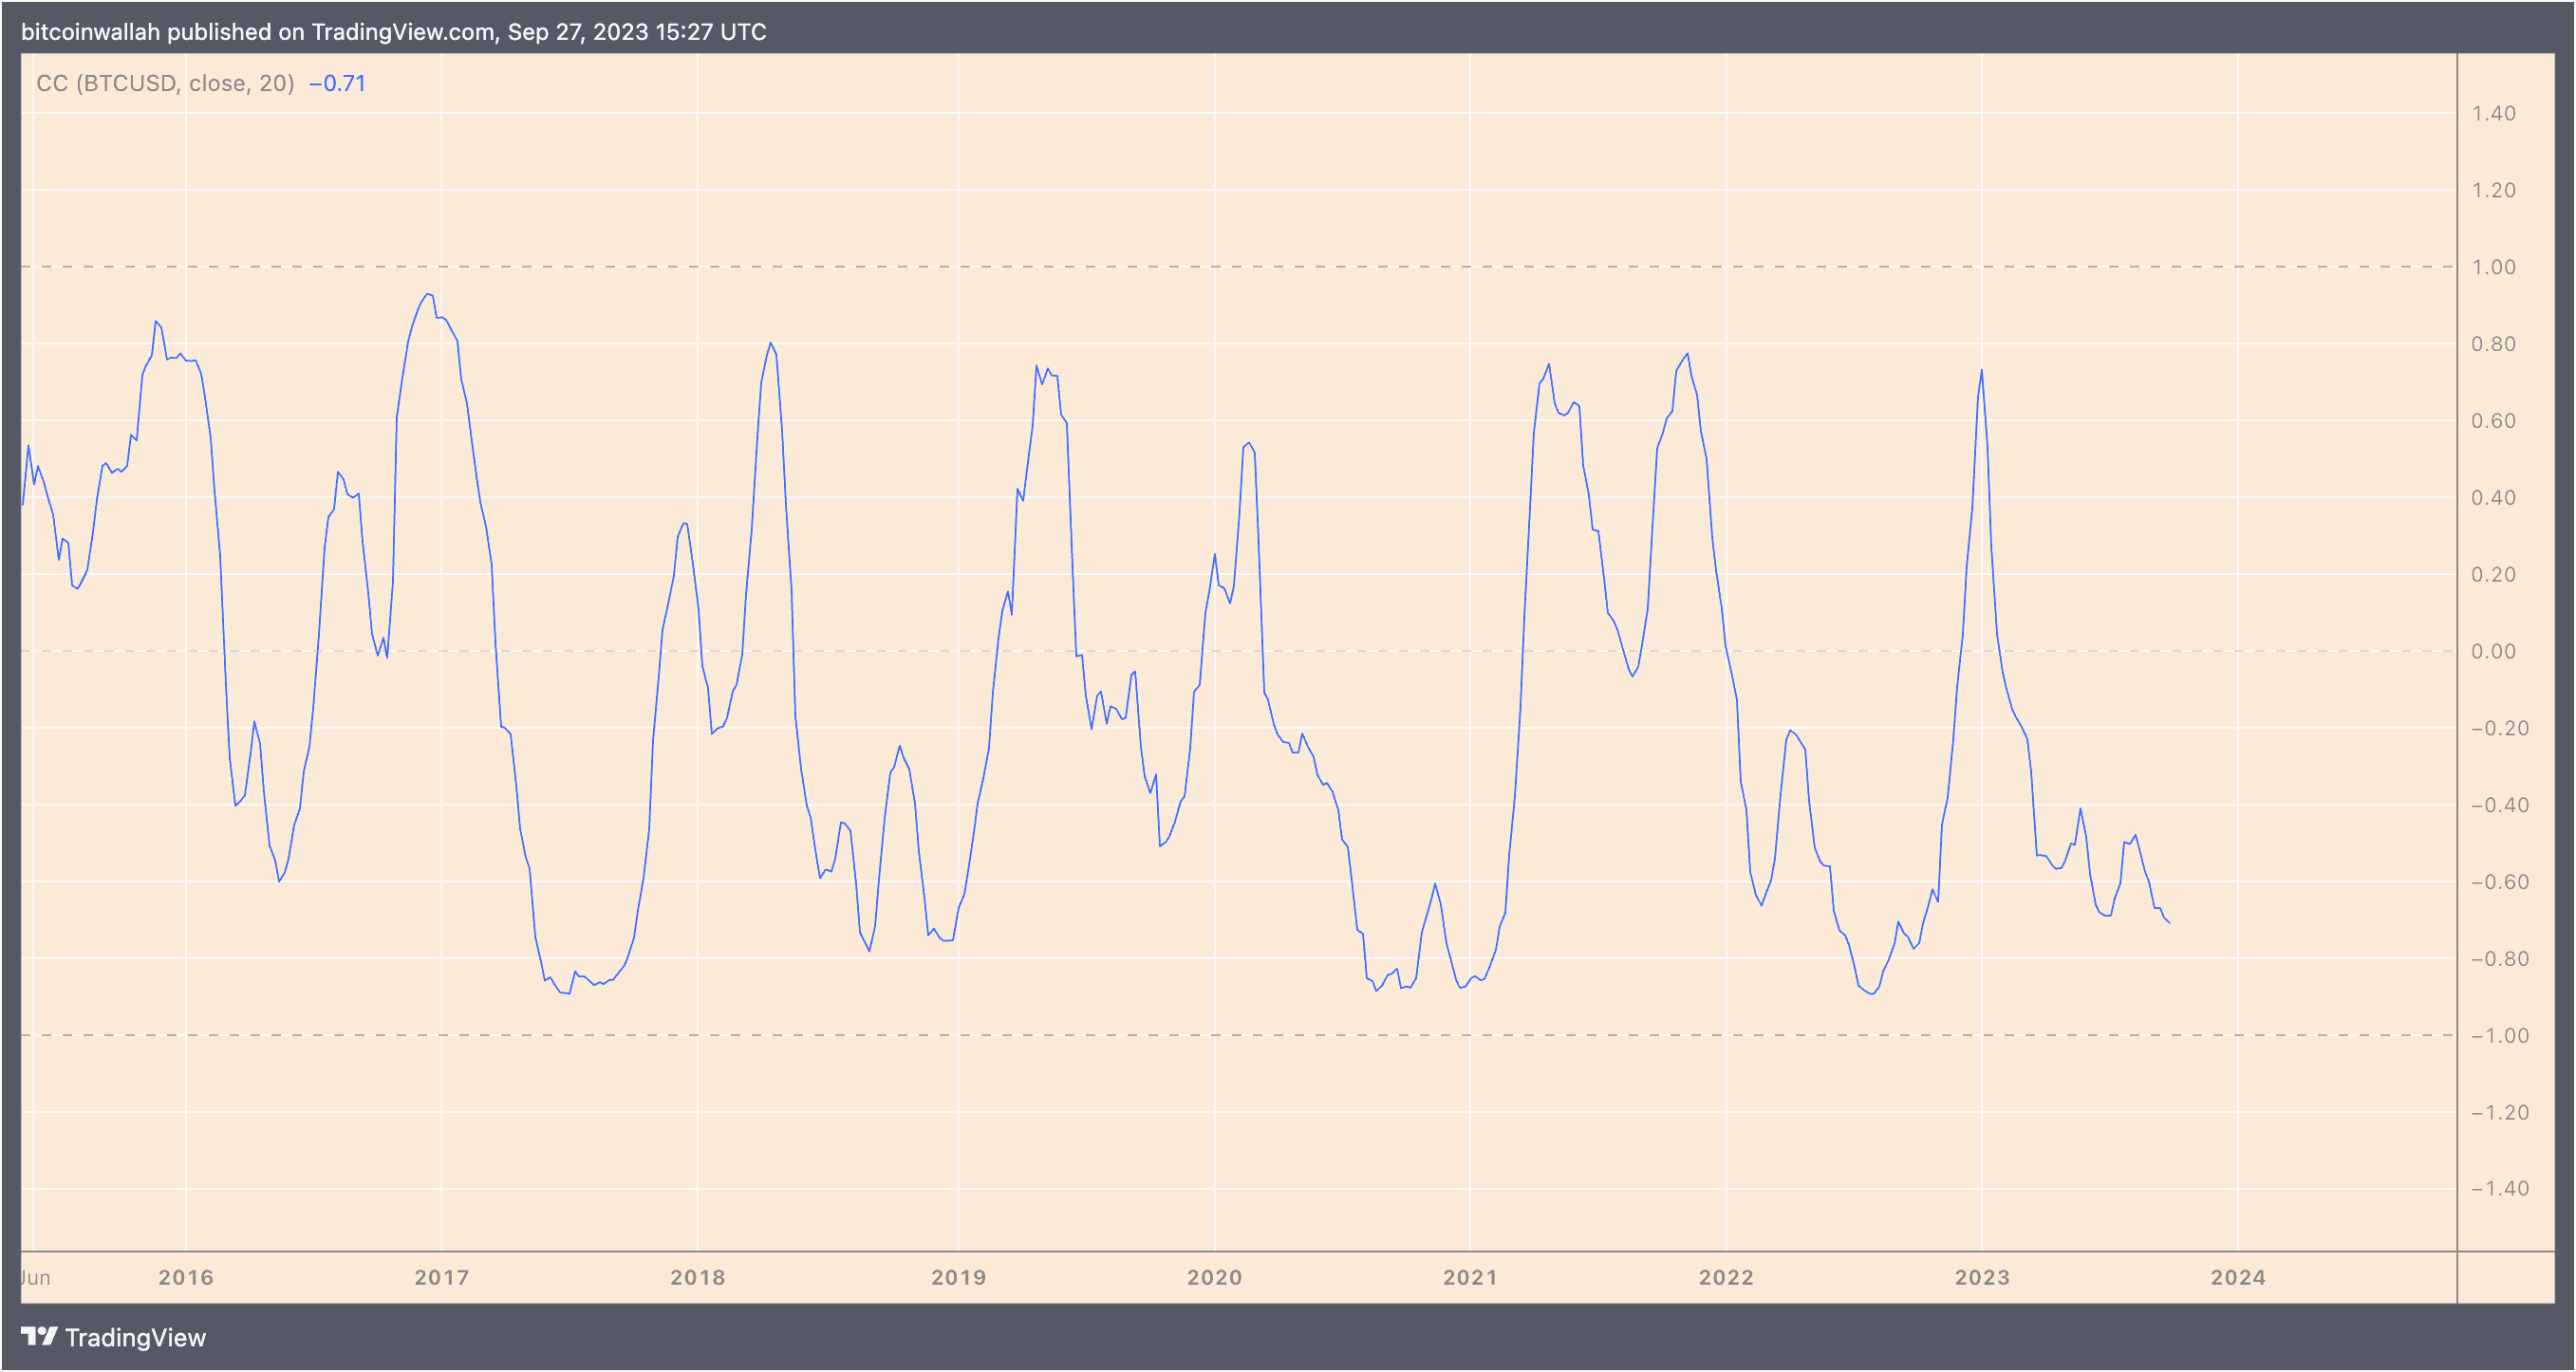Image resolution: width=2576 pixels, height=1372 pixels.
Task: Click the 2016 label on time axis
Action: 186,1277
